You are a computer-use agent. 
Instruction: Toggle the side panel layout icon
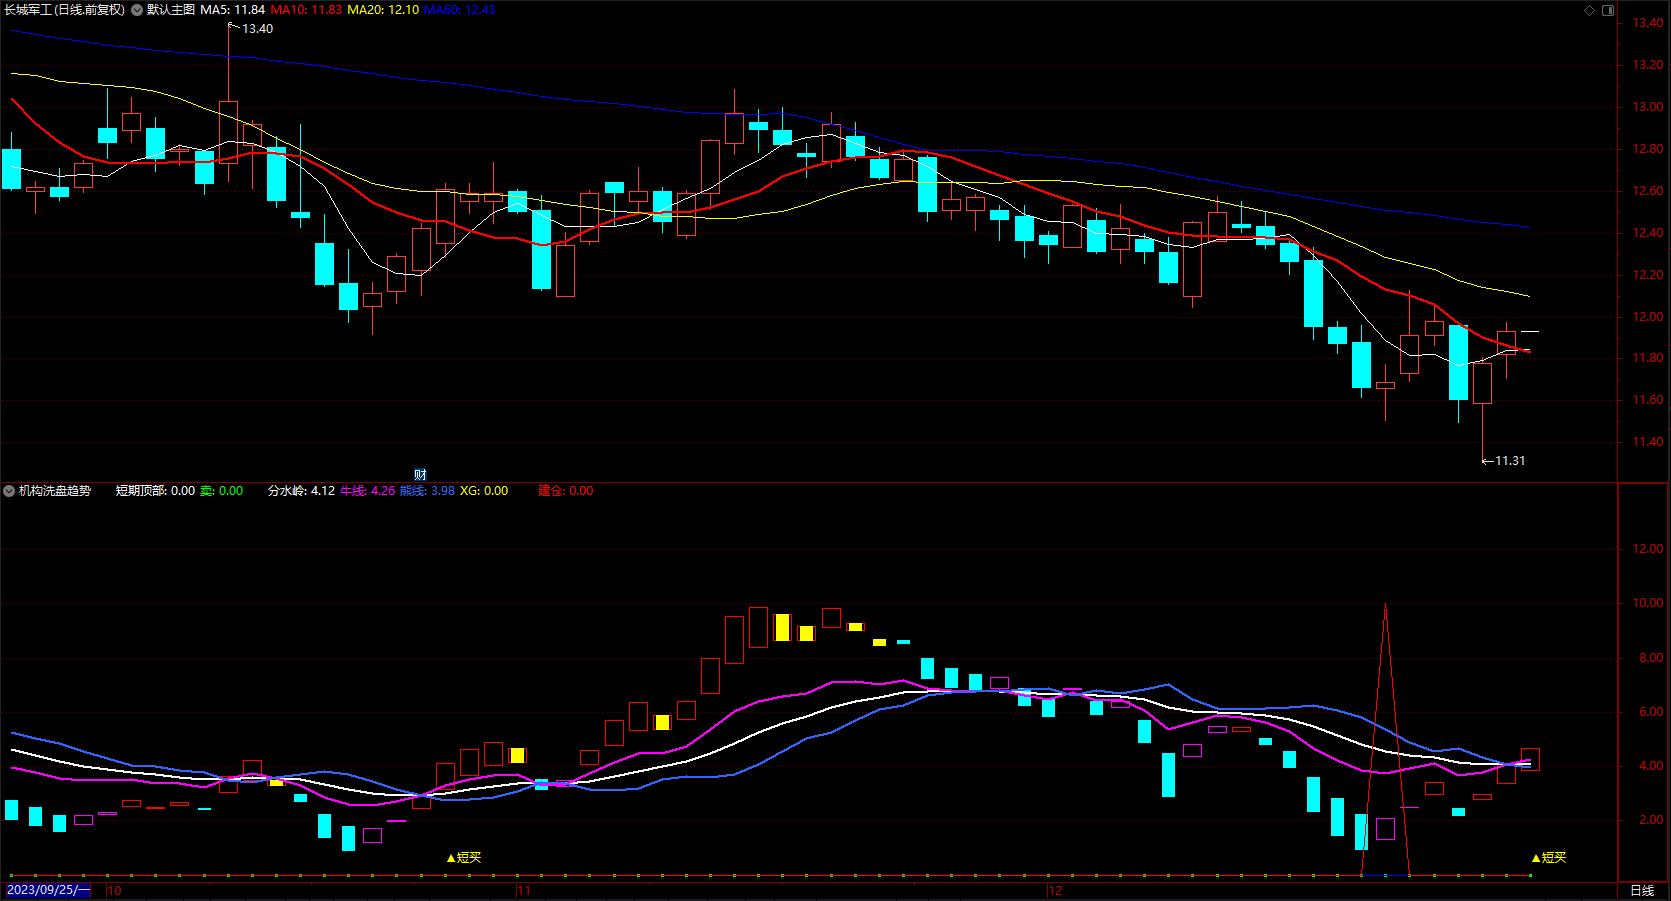1608,10
